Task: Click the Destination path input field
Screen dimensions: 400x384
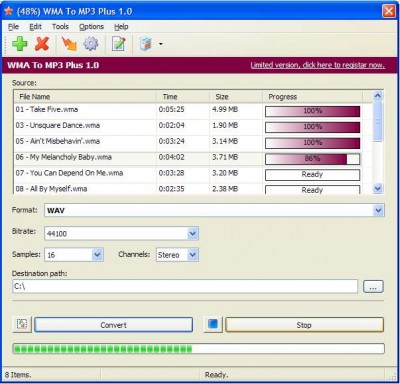Action: pyautogui.click(x=185, y=286)
